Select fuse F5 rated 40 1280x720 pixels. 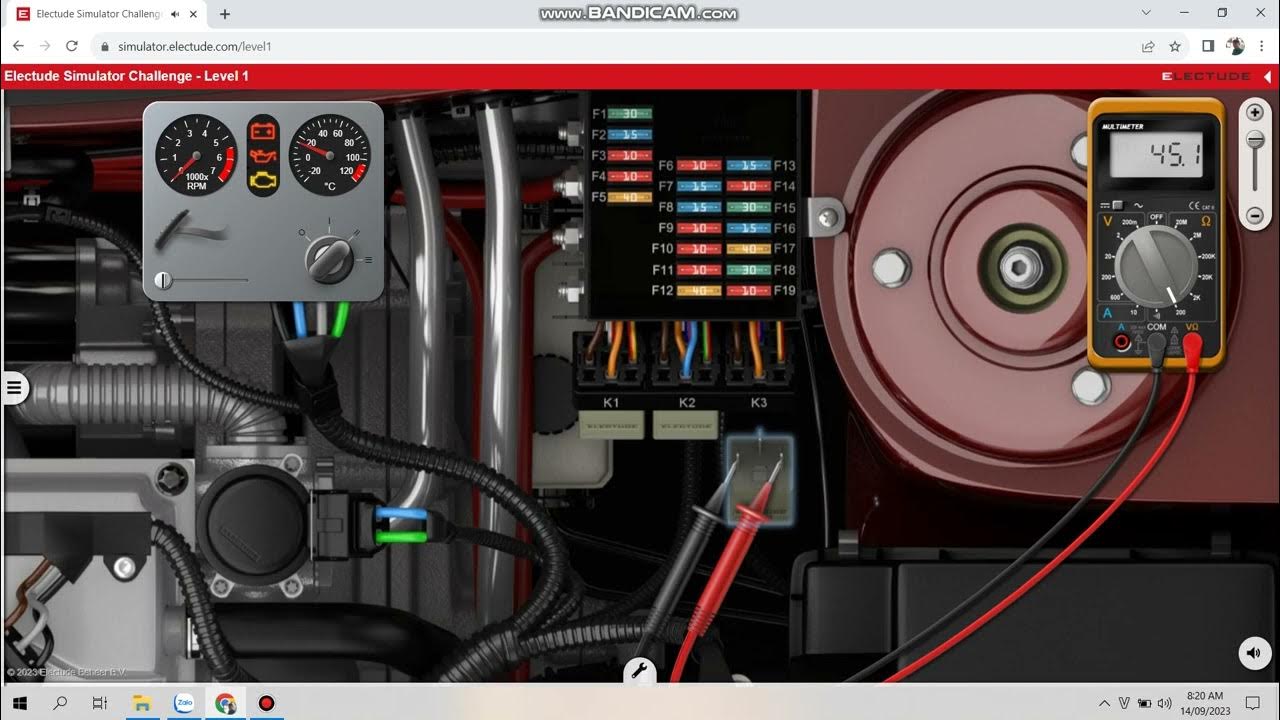(x=630, y=198)
